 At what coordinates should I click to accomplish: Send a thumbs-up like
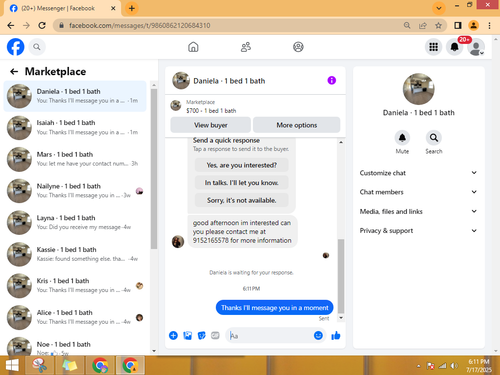click(x=336, y=335)
